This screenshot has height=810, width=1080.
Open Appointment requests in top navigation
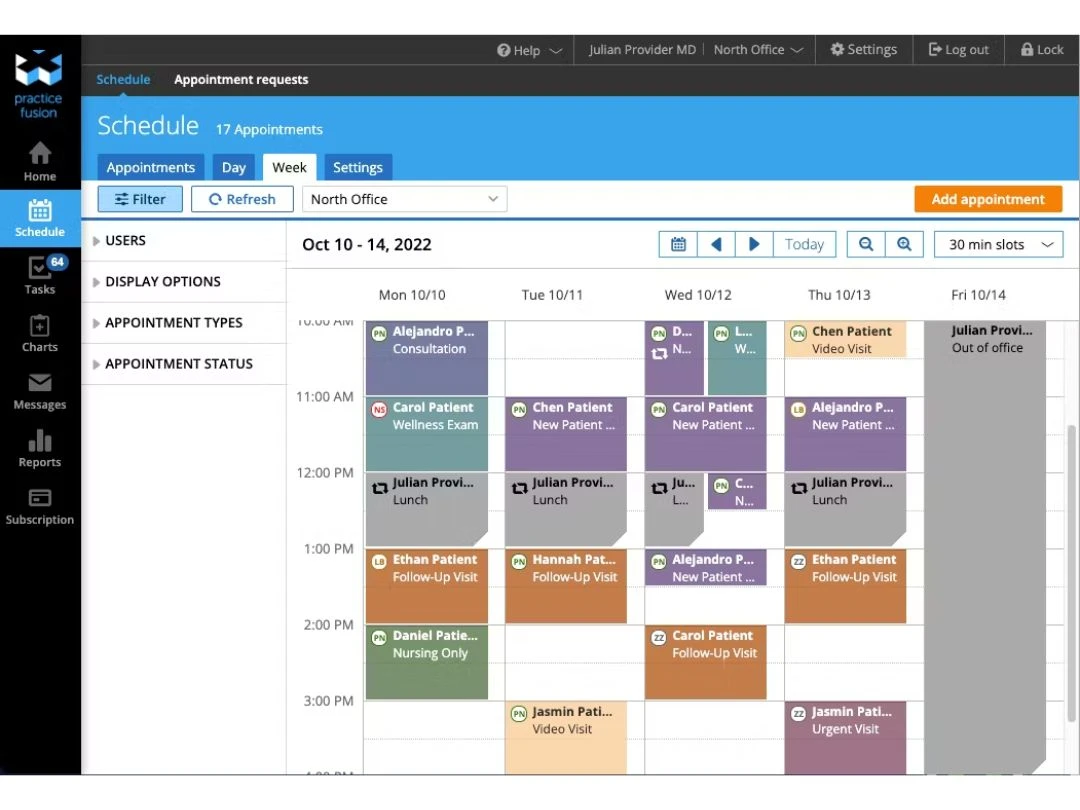pos(241,79)
